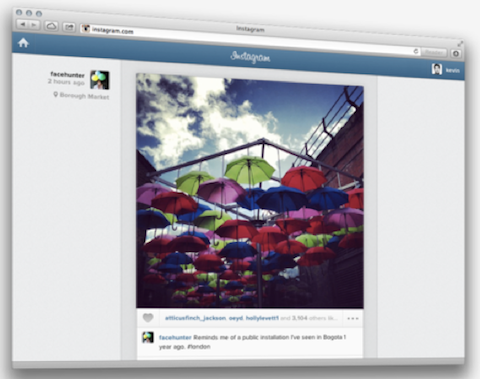Like the photo with the heart icon
Screen dimensions: 480x379
click(148, 318)
